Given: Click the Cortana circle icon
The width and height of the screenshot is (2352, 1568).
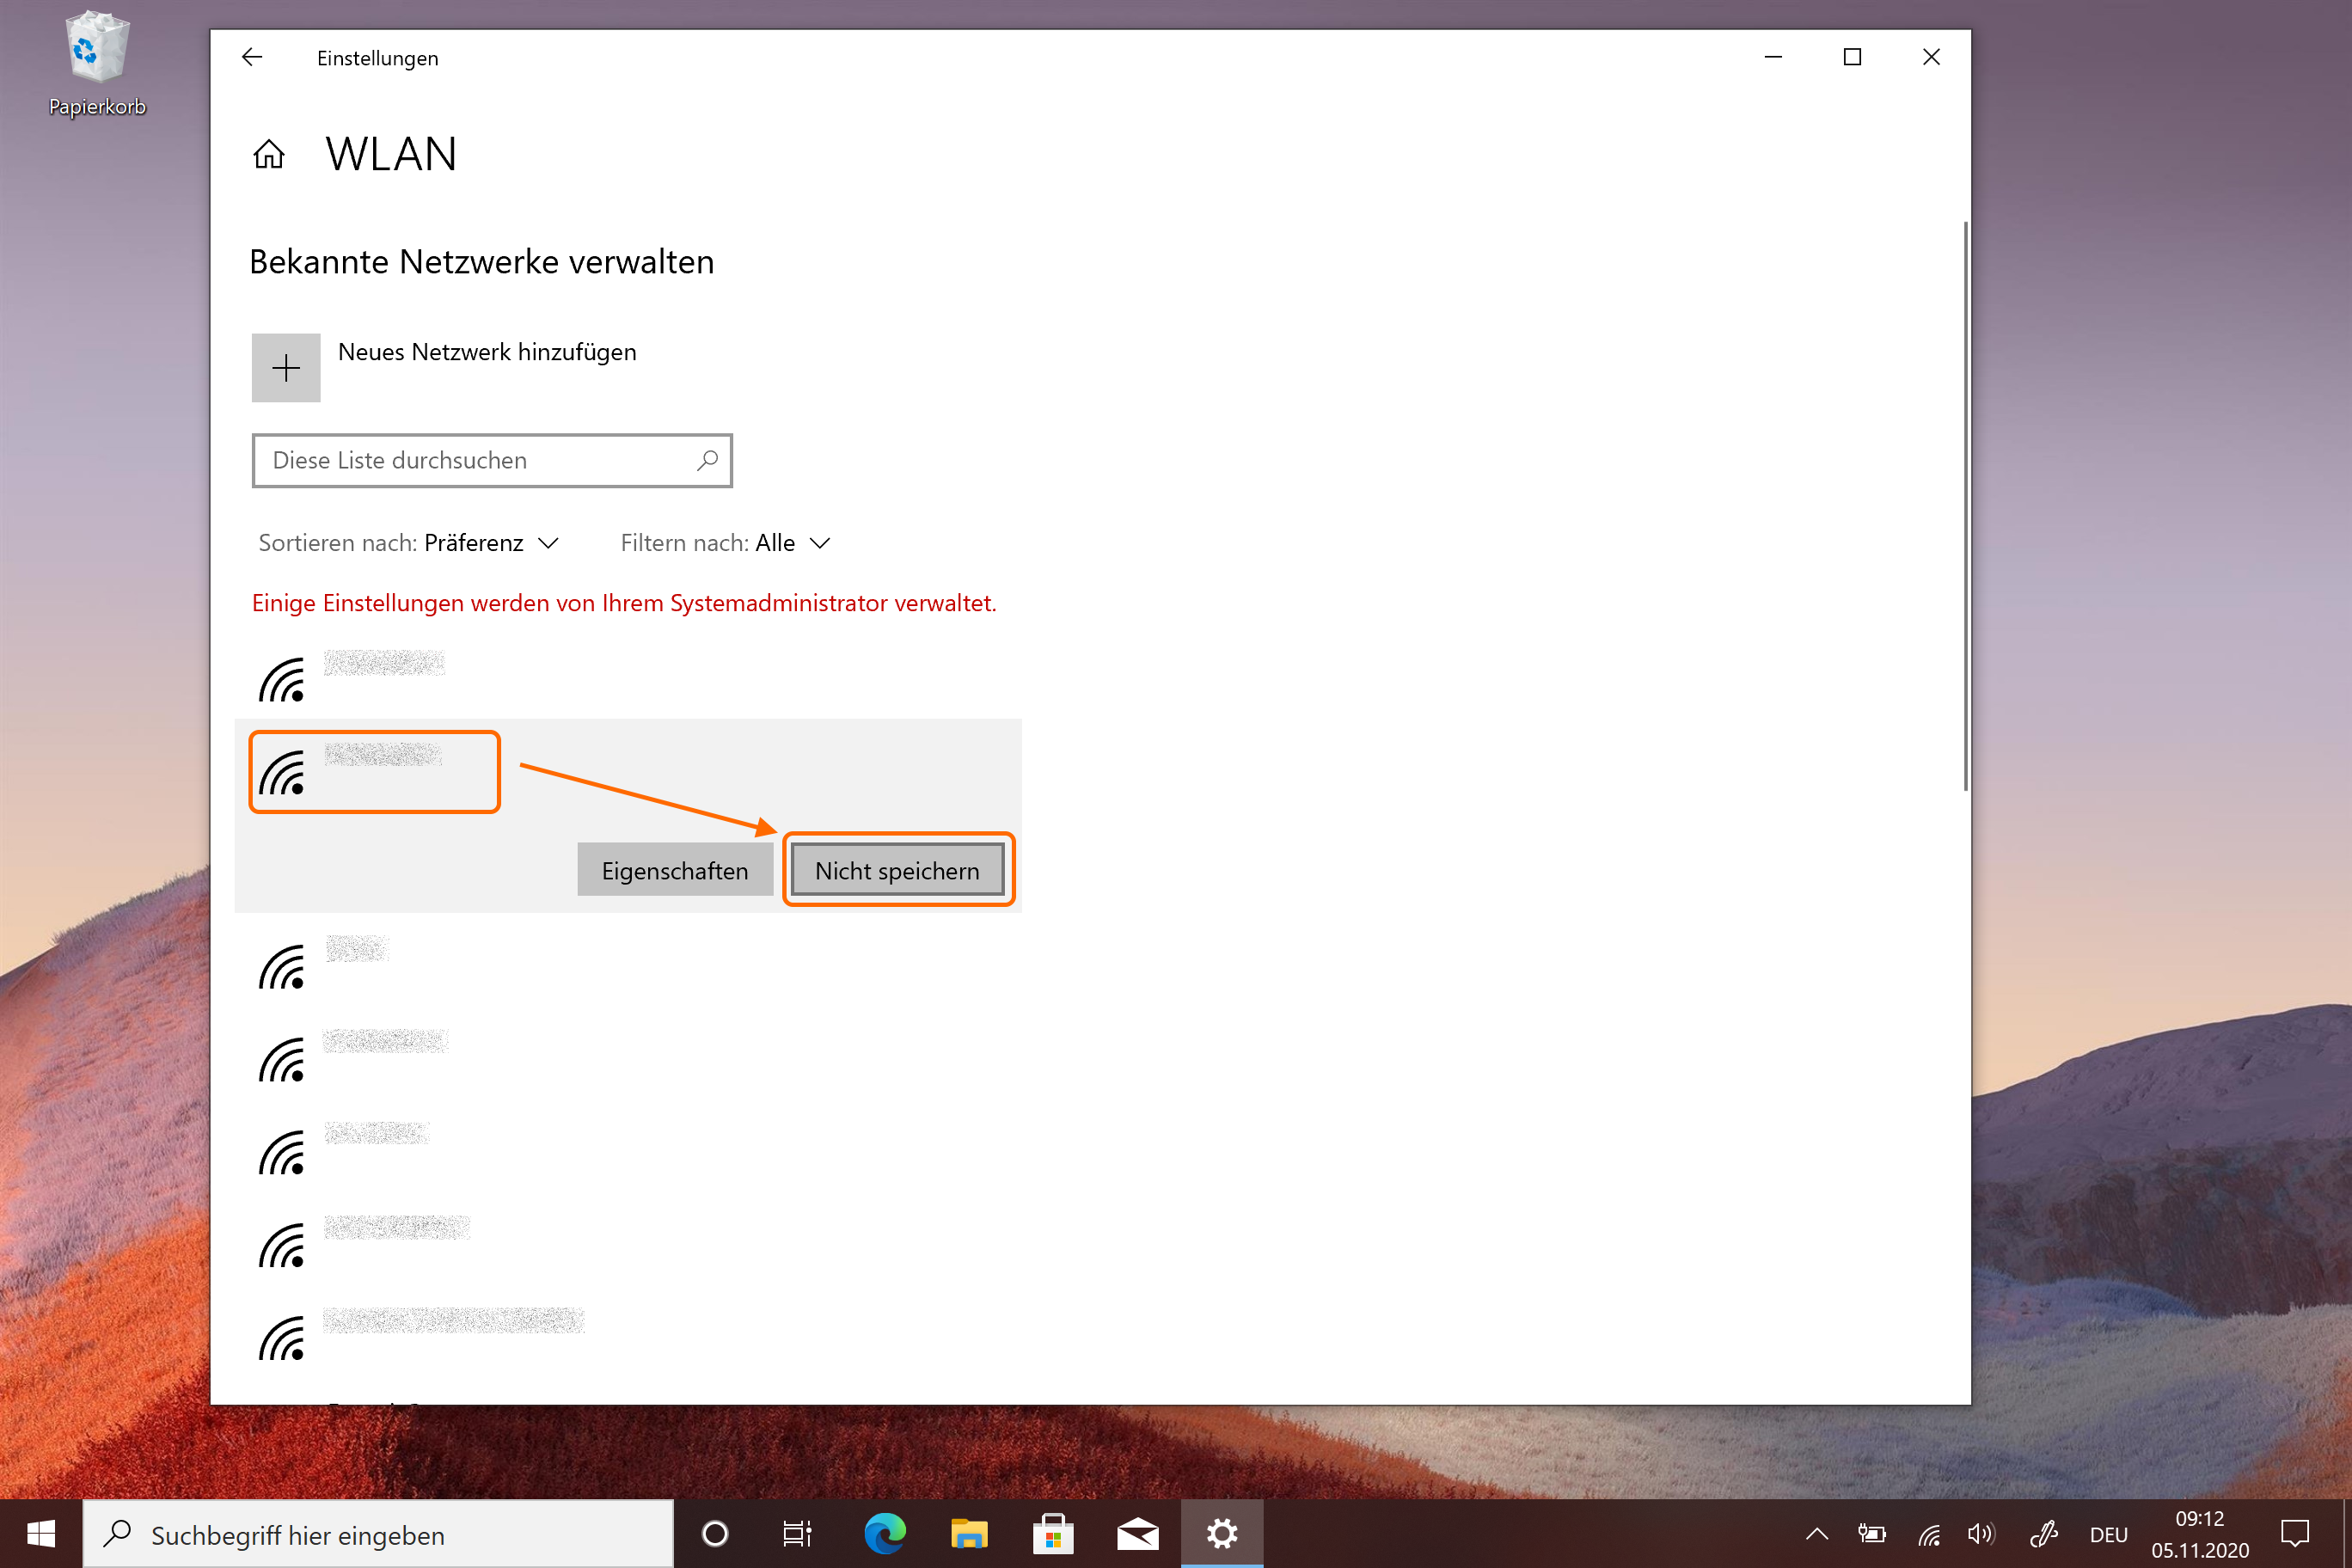Looking at the screenshot, I should coord(715,1533).
